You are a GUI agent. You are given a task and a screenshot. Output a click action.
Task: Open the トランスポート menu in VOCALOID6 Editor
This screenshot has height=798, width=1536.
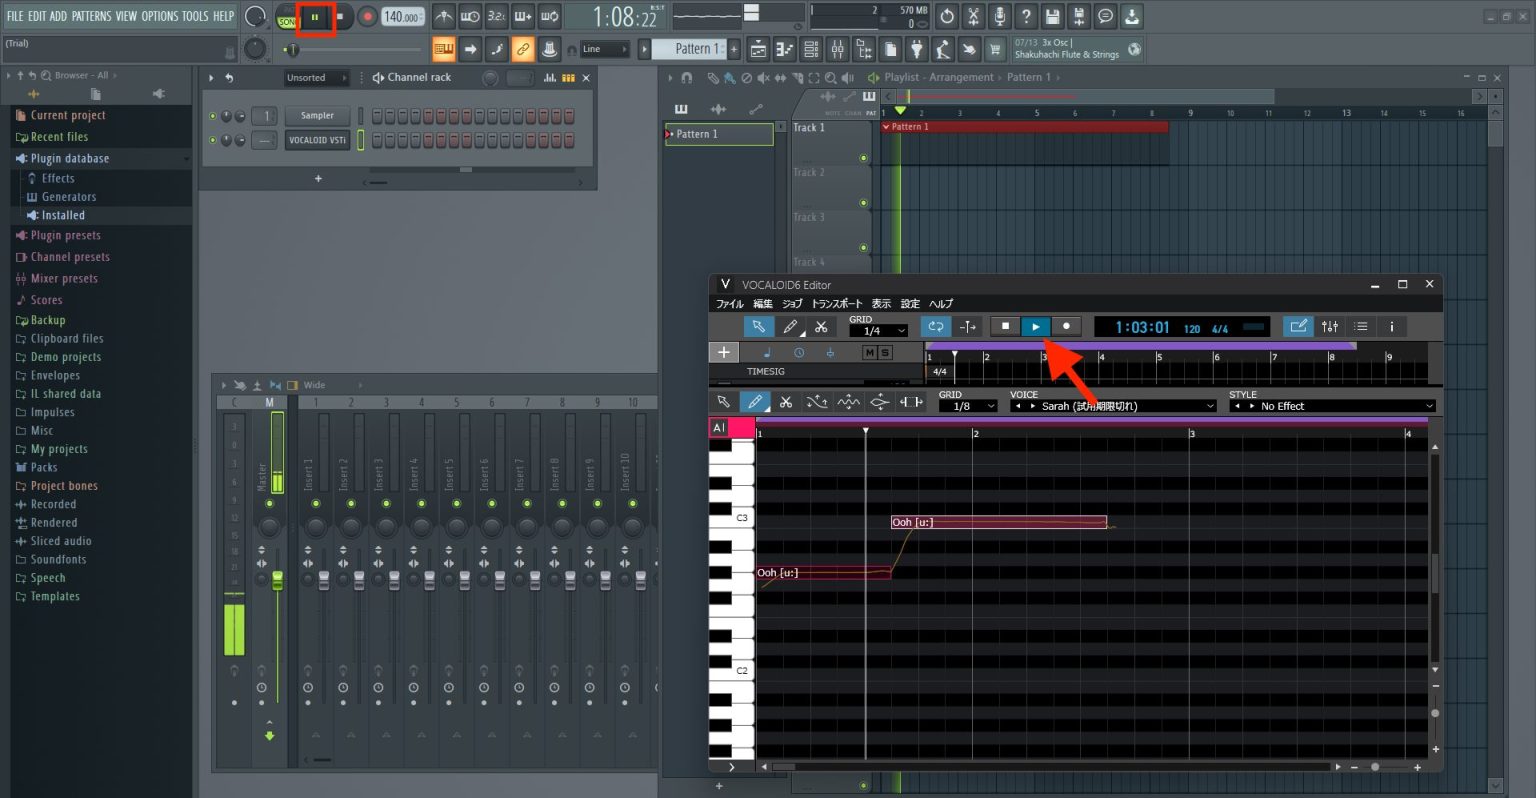pos(838,303)
